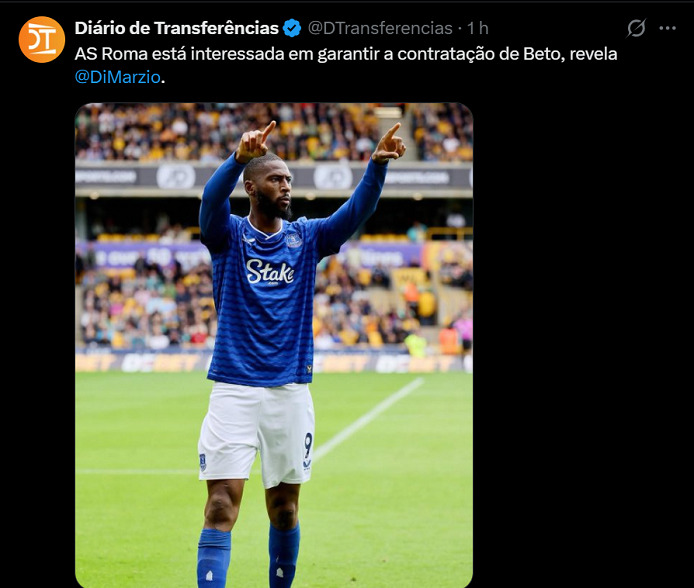Open the 1 h timestamp link
This screenshot has height=588, width=694.
[x=478, y=28]
